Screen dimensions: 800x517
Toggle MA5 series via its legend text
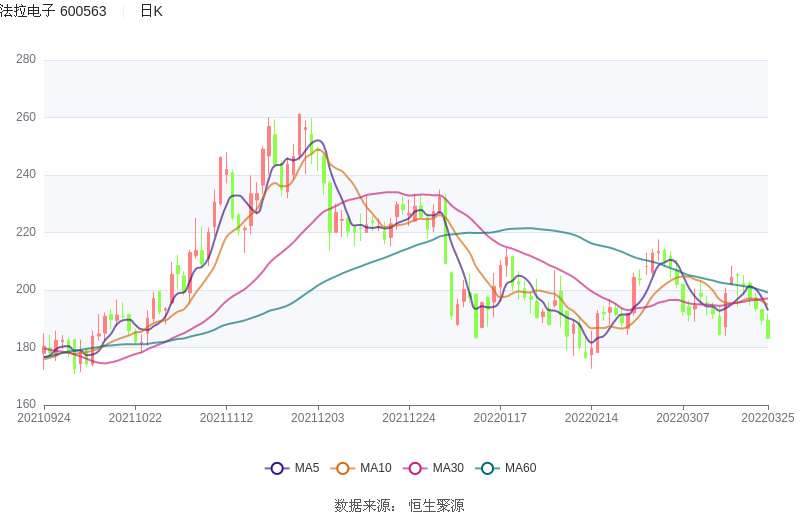coord(306,468)
